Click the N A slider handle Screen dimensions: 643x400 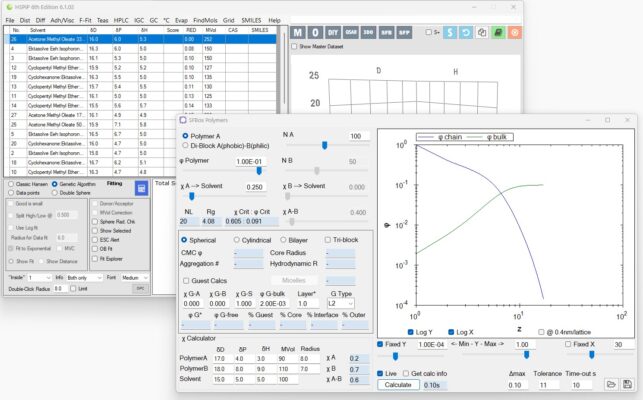coord(324,145)
